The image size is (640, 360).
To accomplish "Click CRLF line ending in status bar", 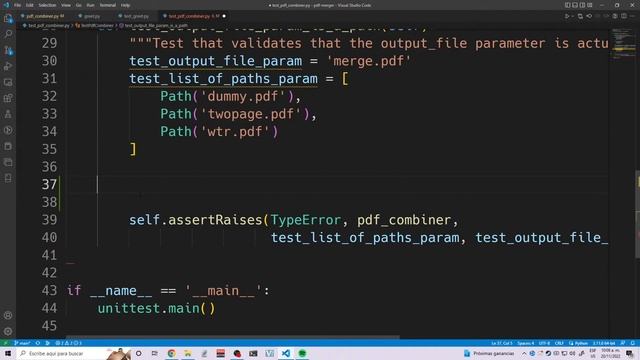I will tap(559, 343).
